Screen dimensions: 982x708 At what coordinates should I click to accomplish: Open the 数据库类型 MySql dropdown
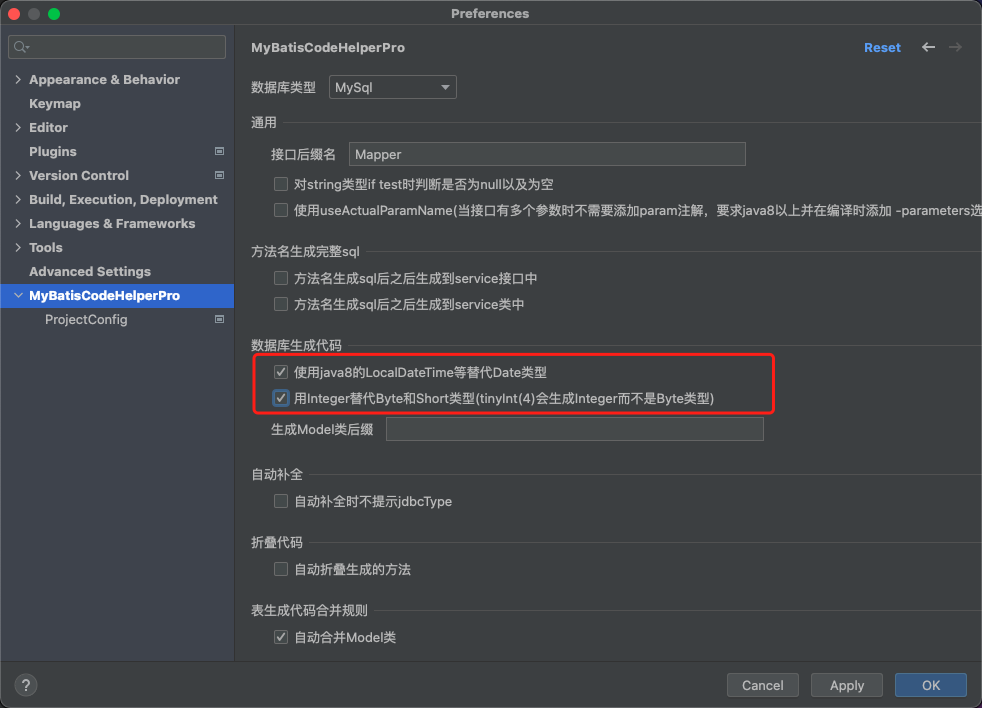coord(393,87)
